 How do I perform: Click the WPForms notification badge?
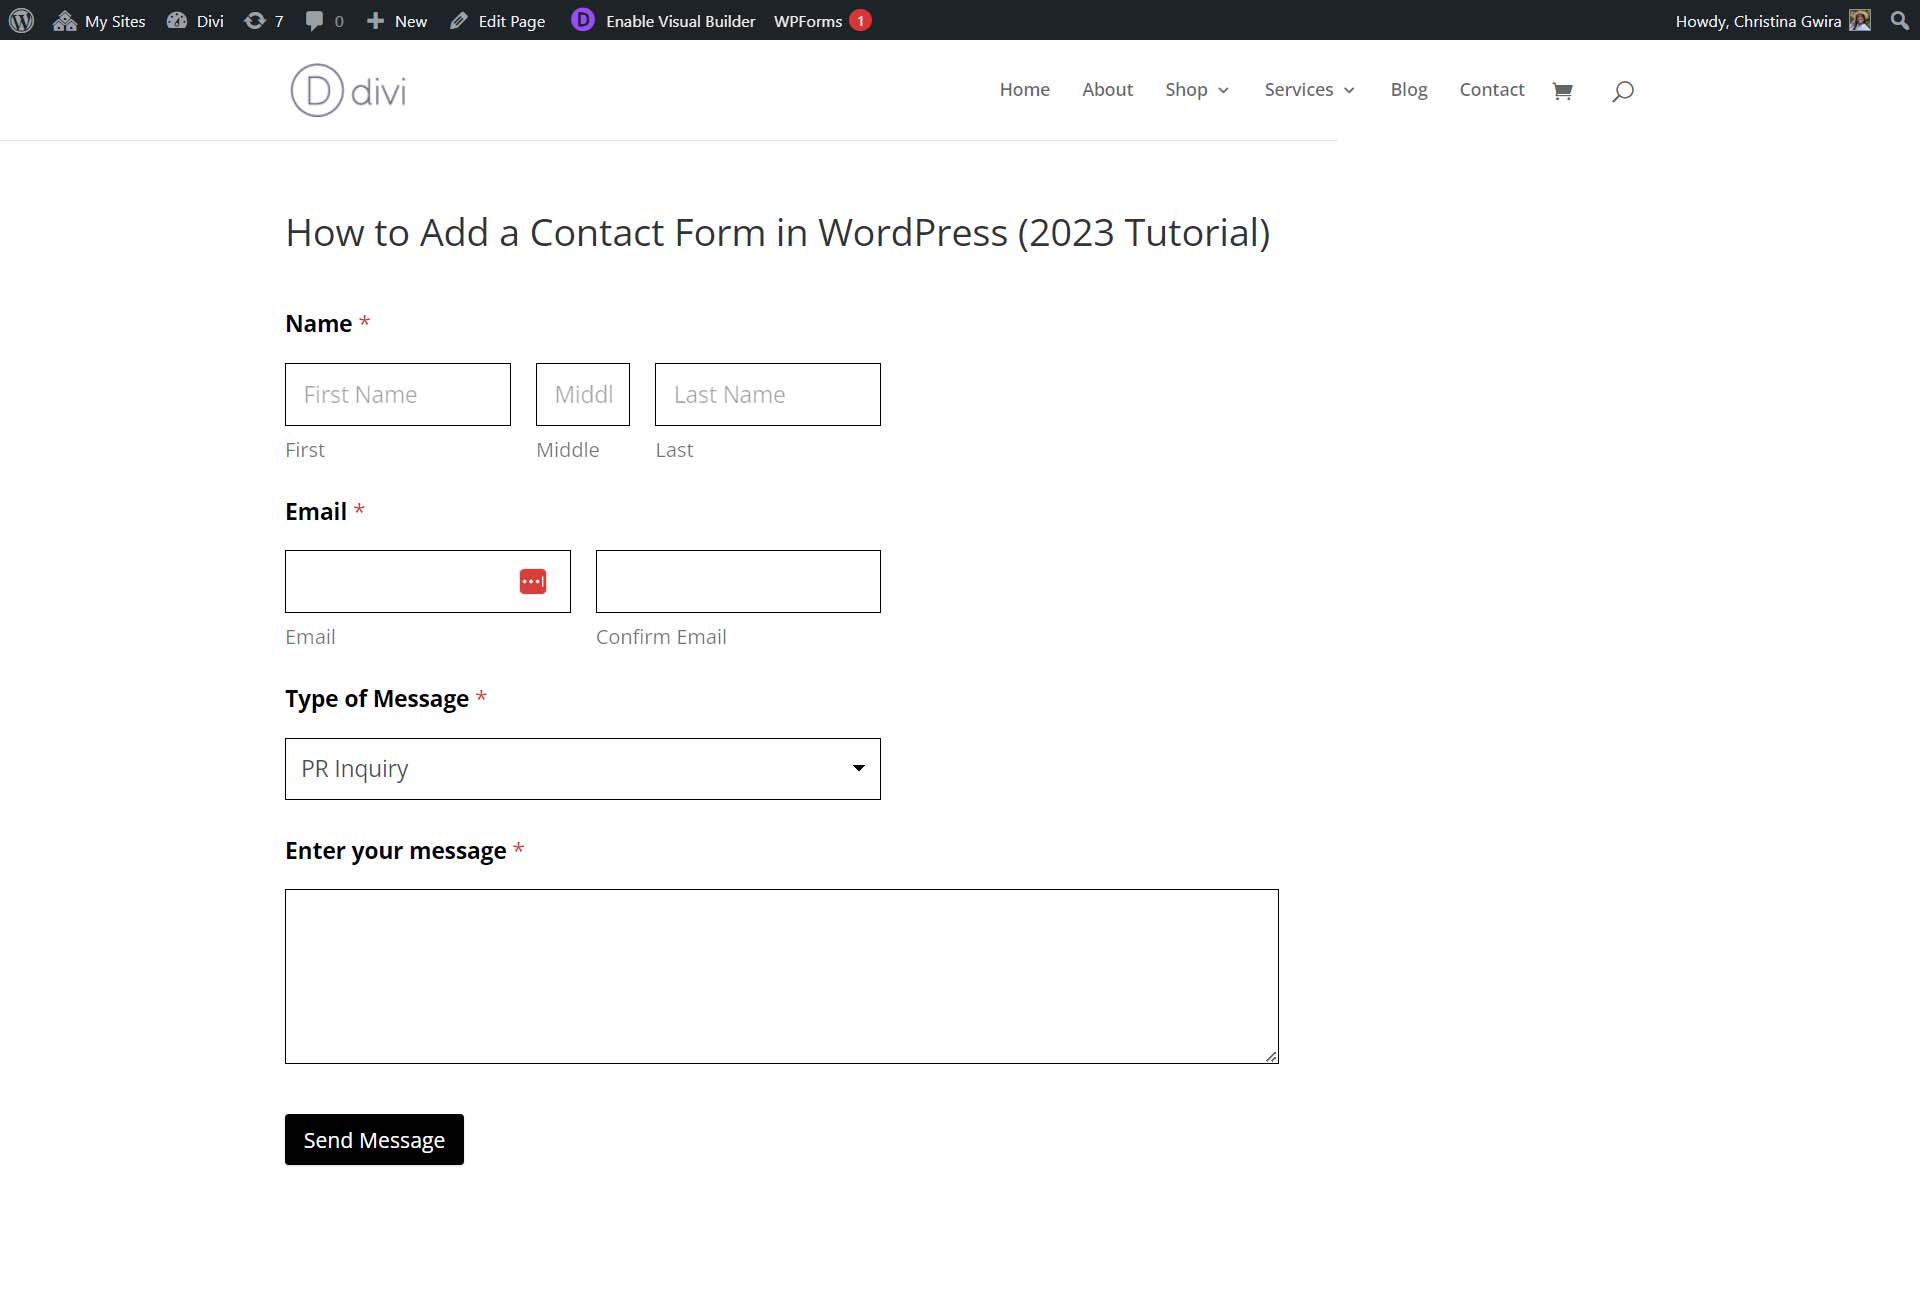coord(861,19)
